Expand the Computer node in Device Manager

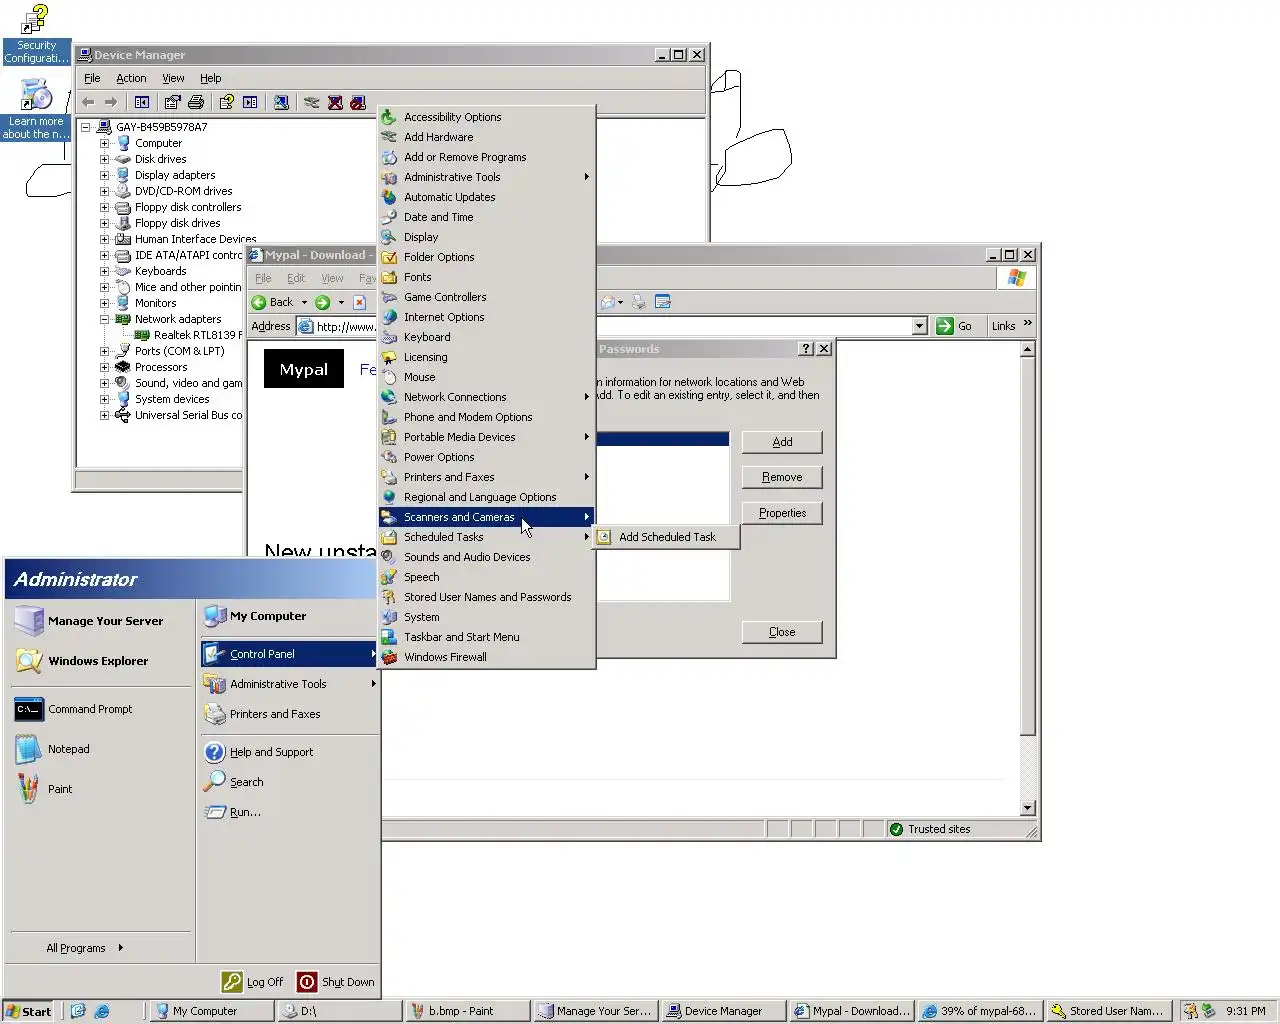point(104,143)
